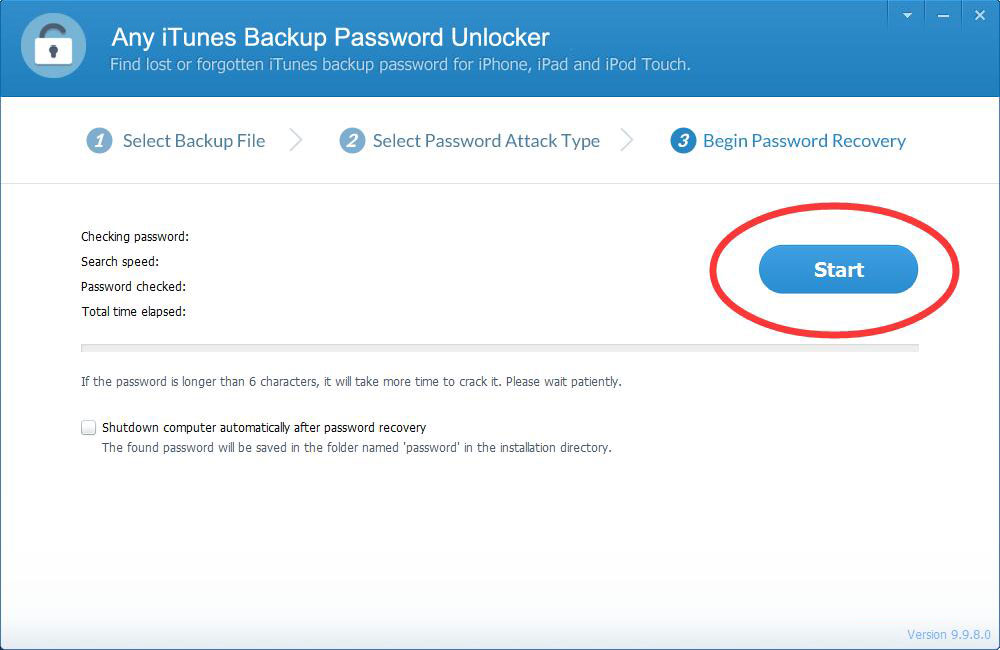This screenshot has height=650, width=1000.
Task: Click the padlock app logo icon
Action: point(53,46)
